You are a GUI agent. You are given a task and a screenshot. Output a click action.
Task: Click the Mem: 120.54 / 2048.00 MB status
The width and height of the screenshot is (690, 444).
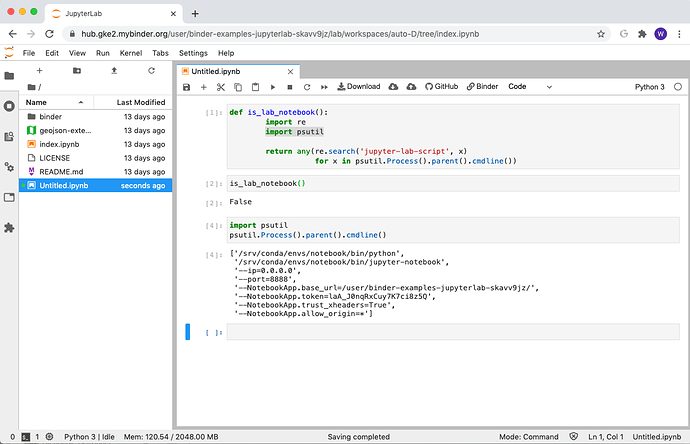[x=171, y=437]
